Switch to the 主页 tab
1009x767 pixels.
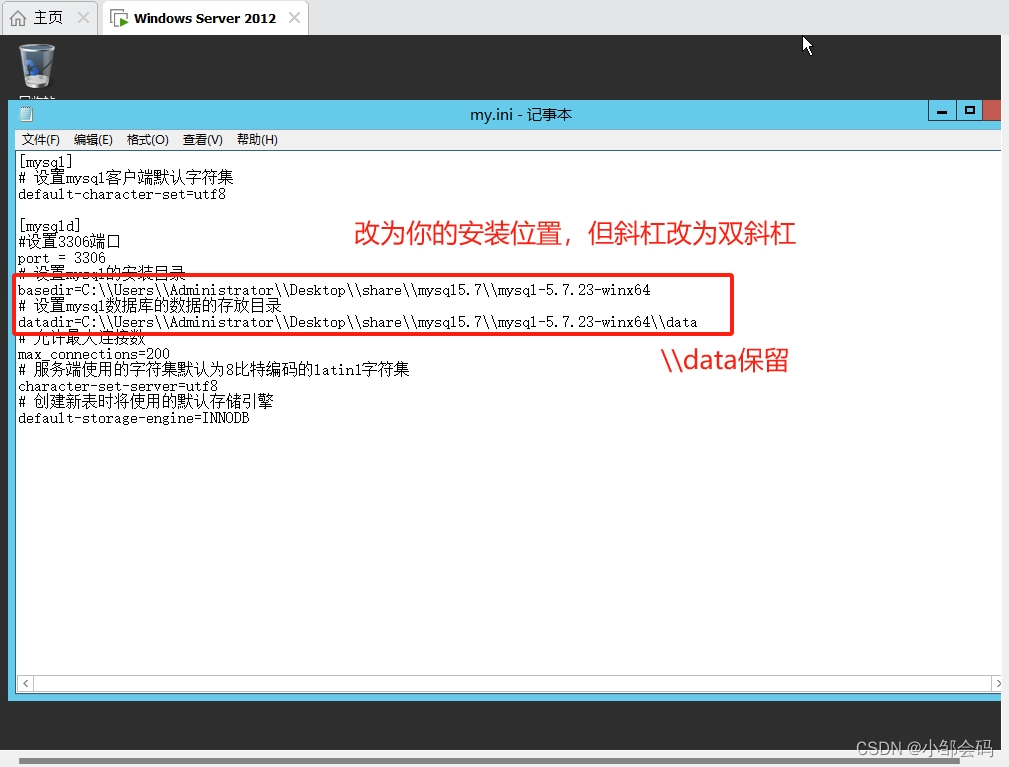pyautogui.click(x=50, y=18)
